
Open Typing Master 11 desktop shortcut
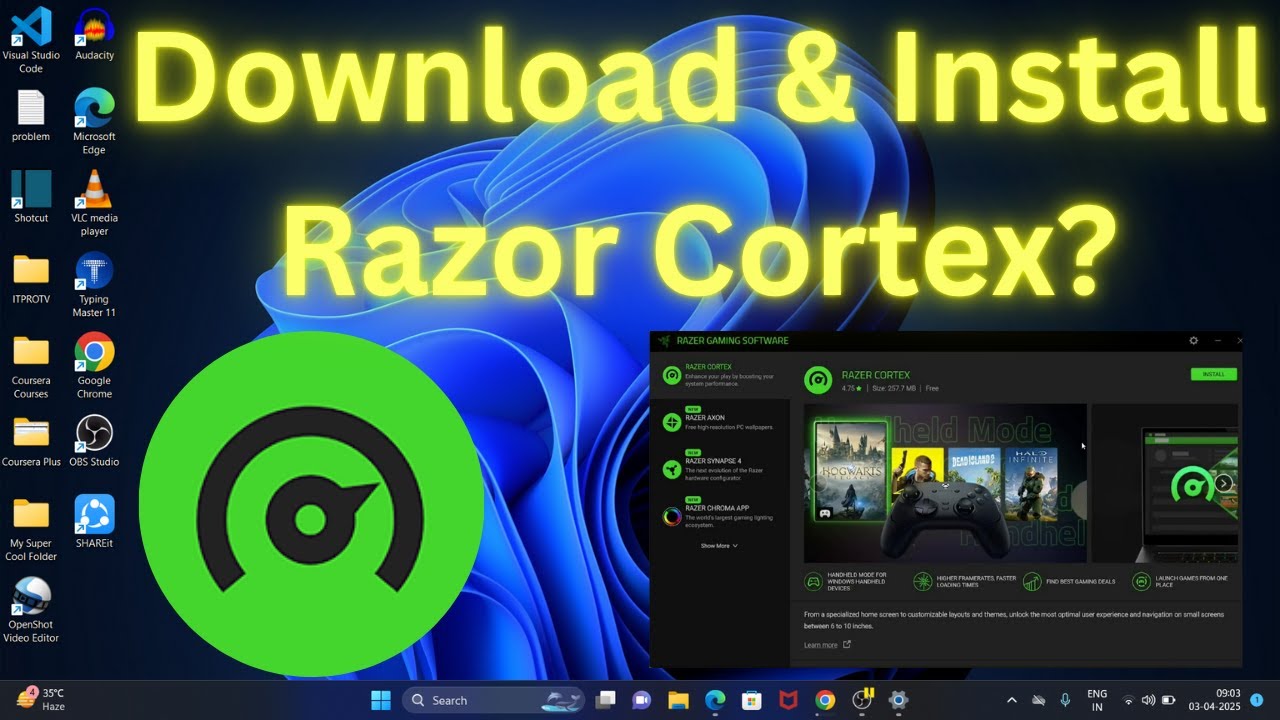(x=94, y=285)
